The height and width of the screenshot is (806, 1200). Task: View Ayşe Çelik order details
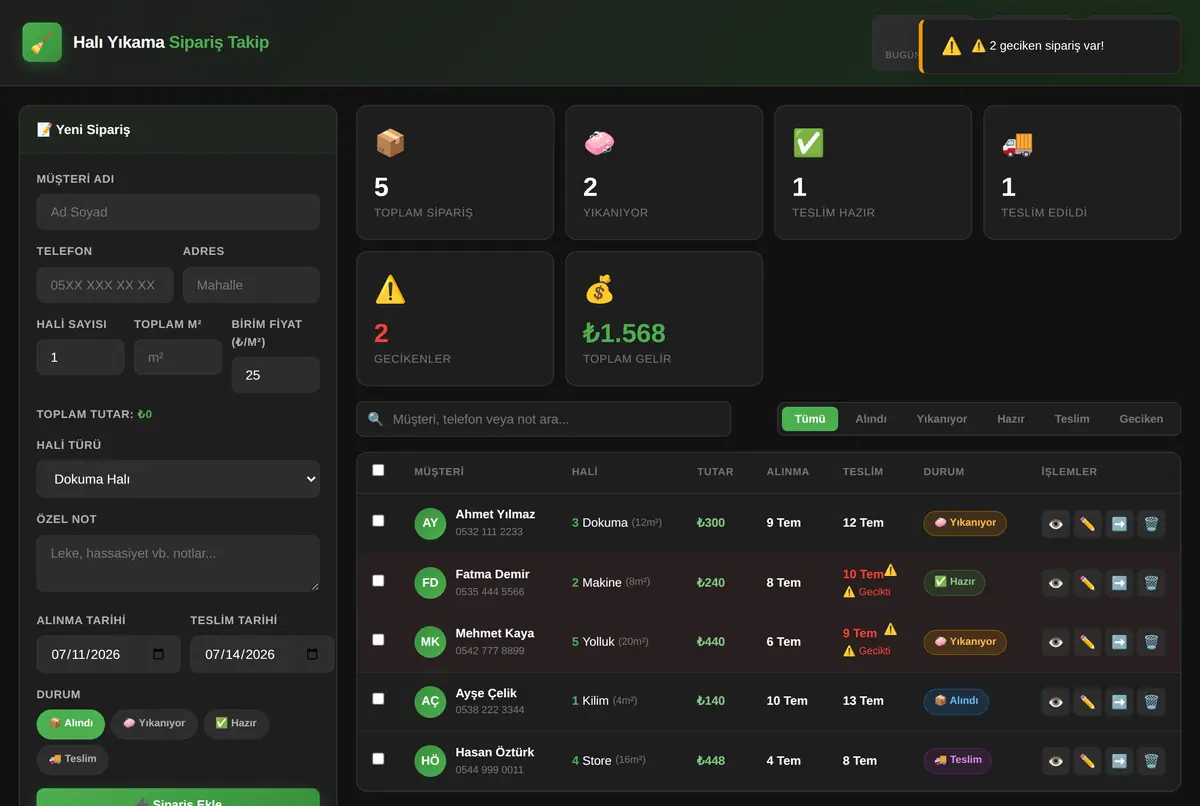click(x=1055, y=701)
